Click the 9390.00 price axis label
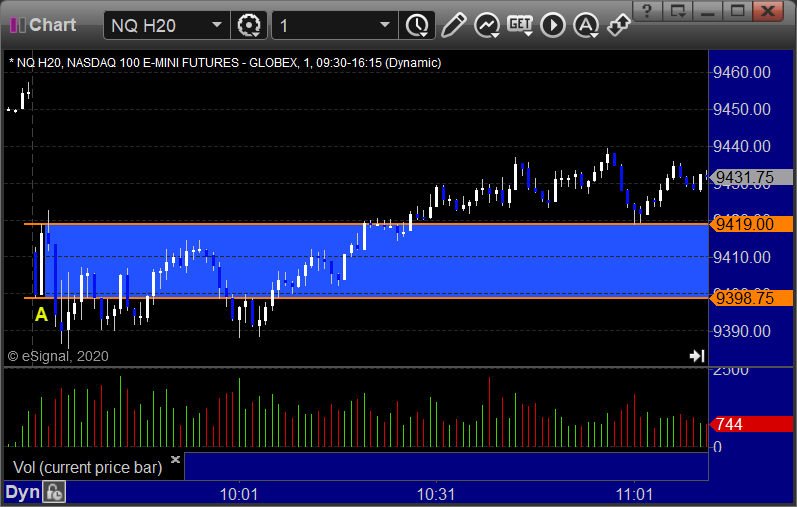 (742, 332)
